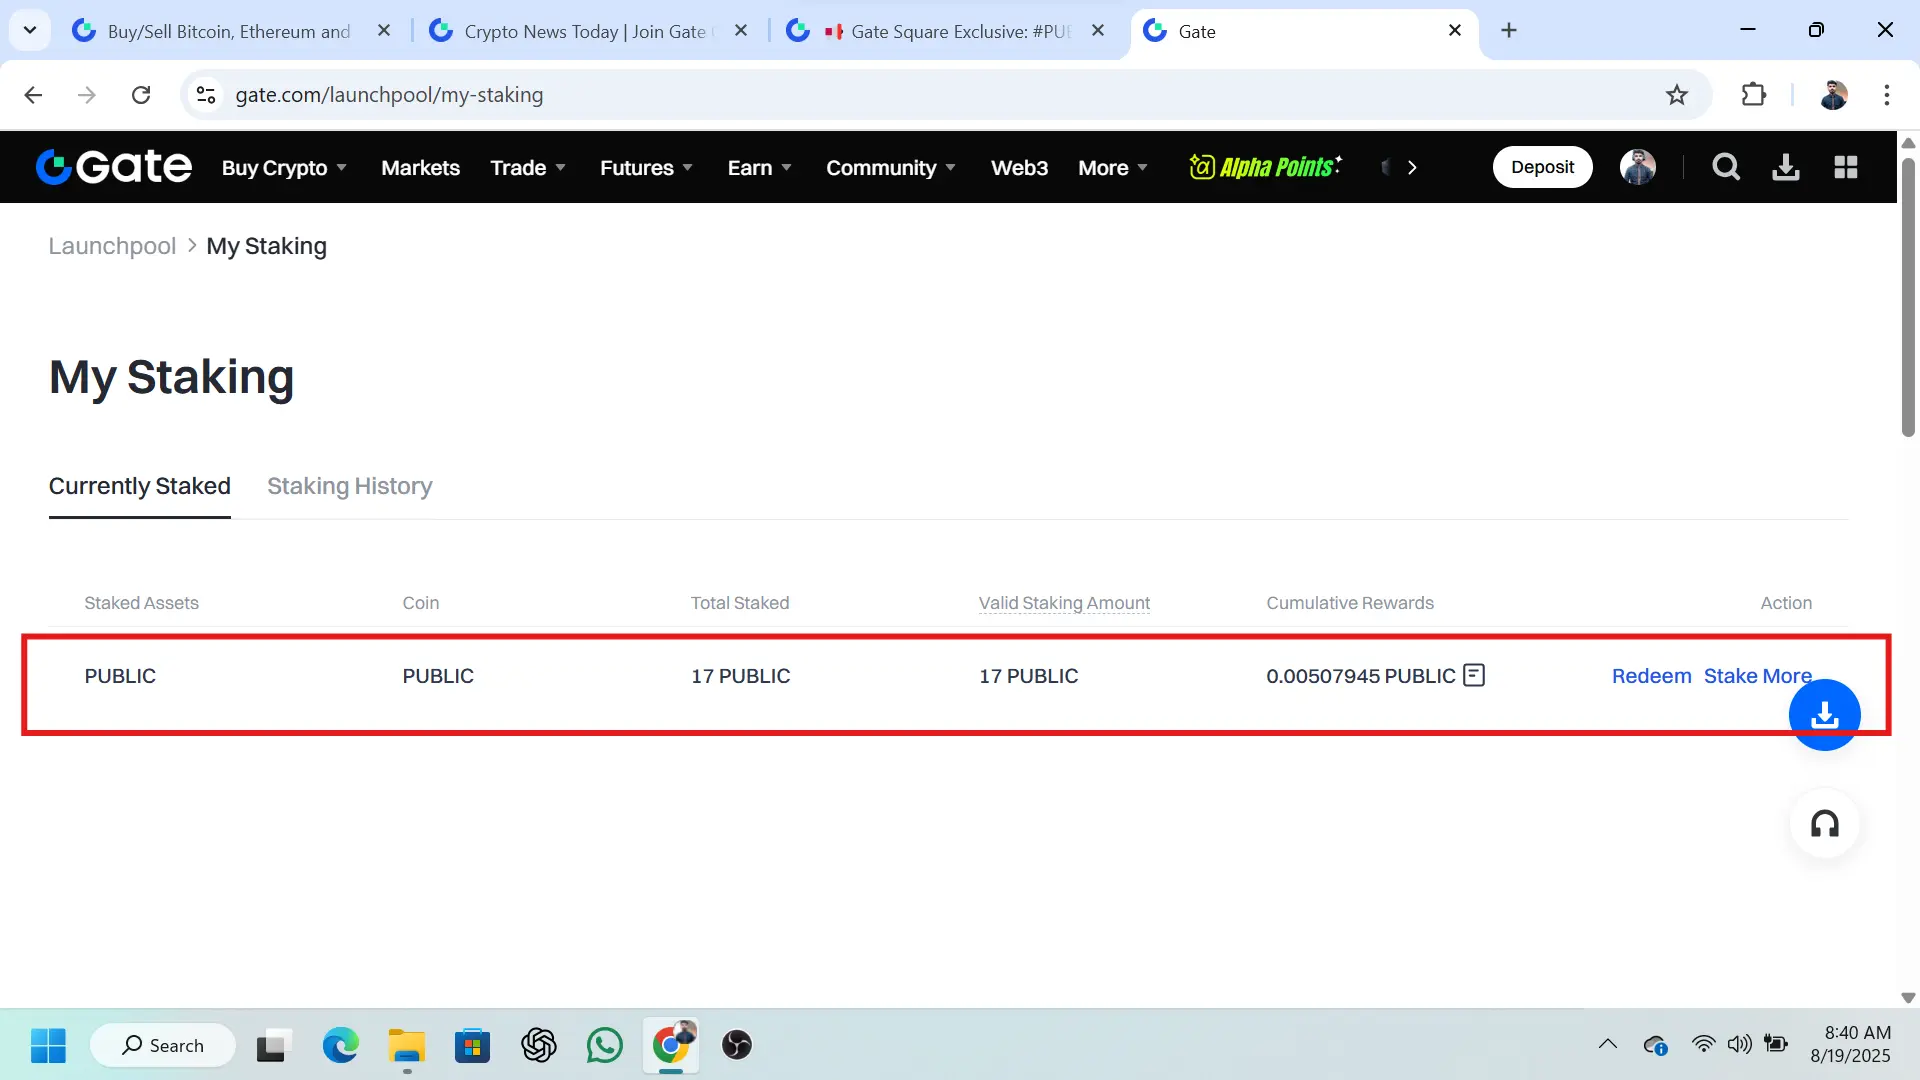Open a new browser tab
The image size is (1920, 1080).
[x=1509, y=31]
